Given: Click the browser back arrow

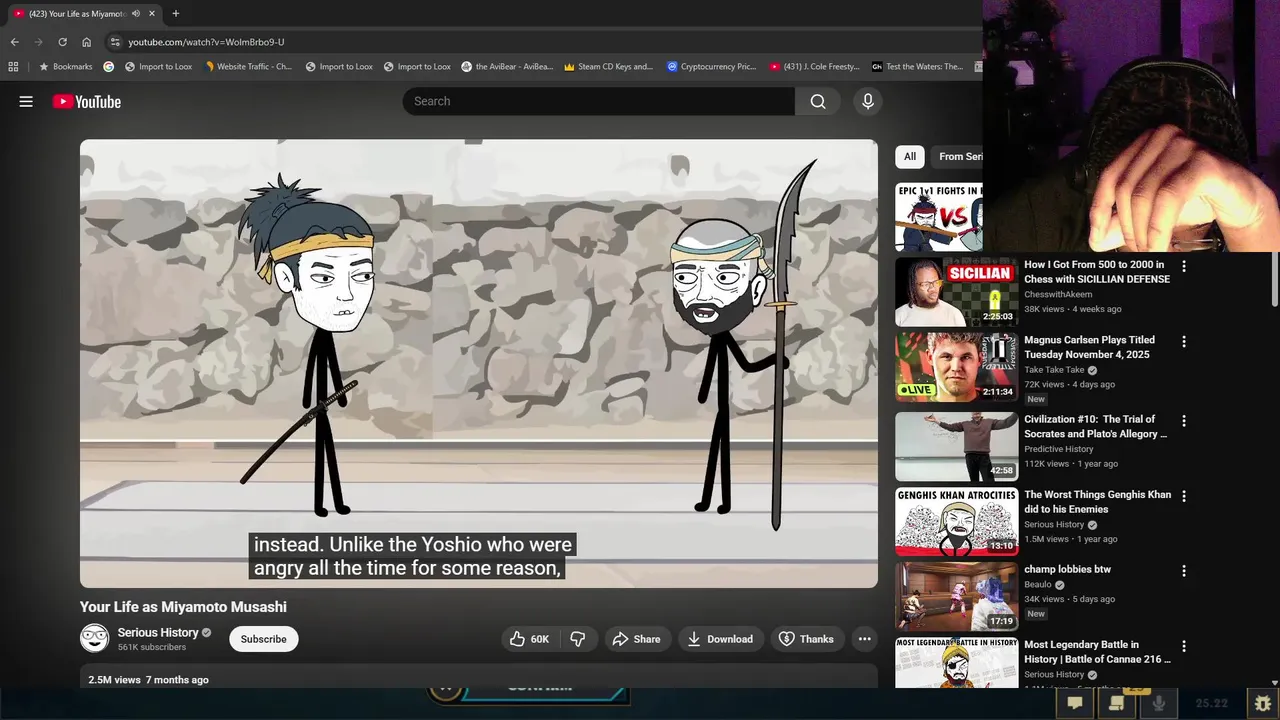Looking at the screenshot, I should point(14,42).
